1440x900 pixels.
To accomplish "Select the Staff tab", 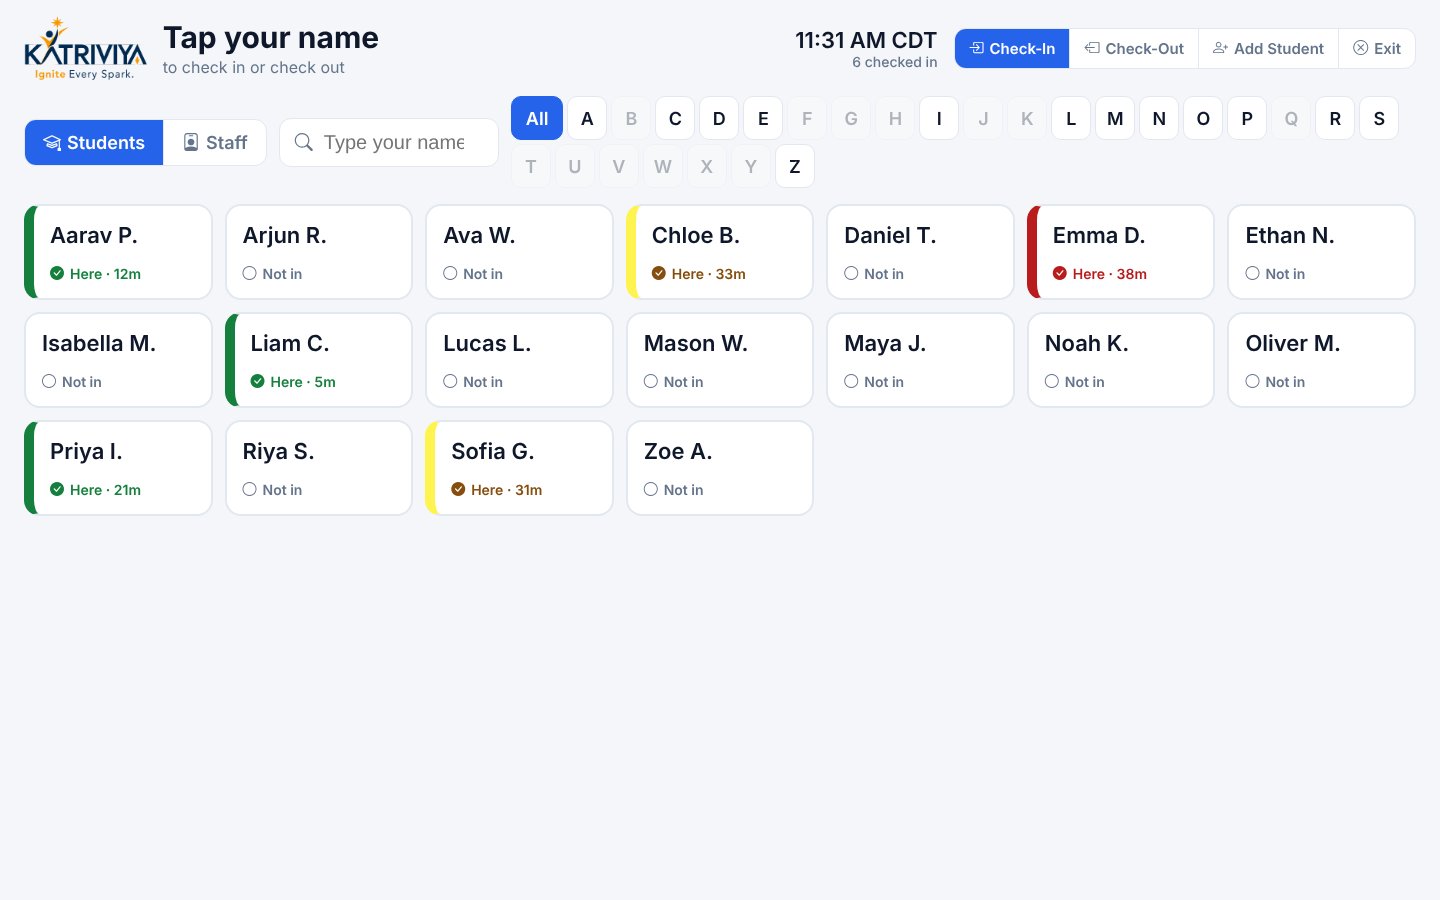I will pos(215,142).
